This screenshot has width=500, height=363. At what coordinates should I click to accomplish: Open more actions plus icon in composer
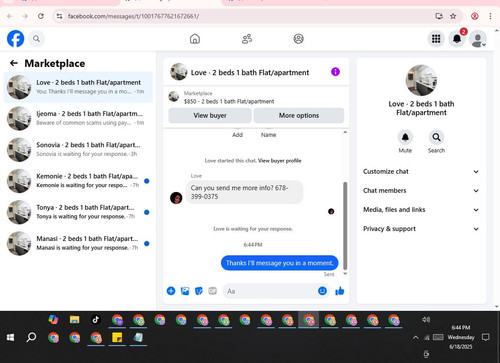tap(171, 291)
